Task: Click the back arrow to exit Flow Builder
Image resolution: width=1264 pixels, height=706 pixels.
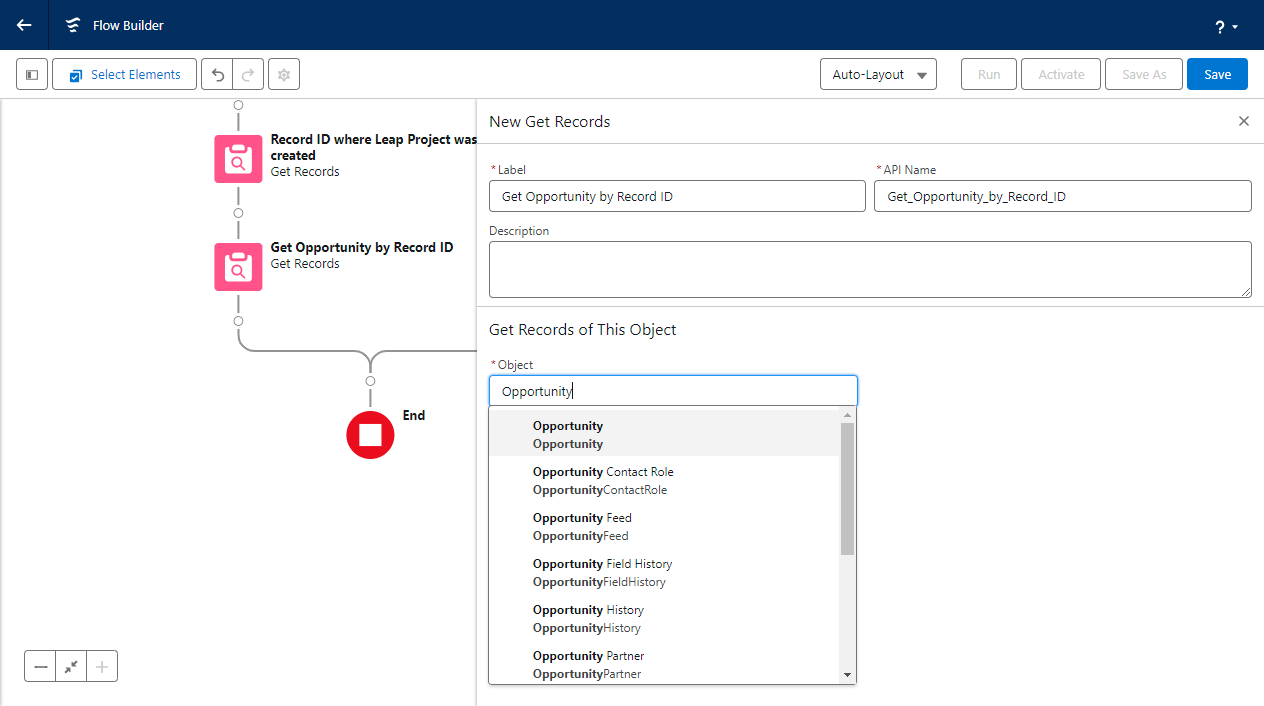Action: point(23,25)
